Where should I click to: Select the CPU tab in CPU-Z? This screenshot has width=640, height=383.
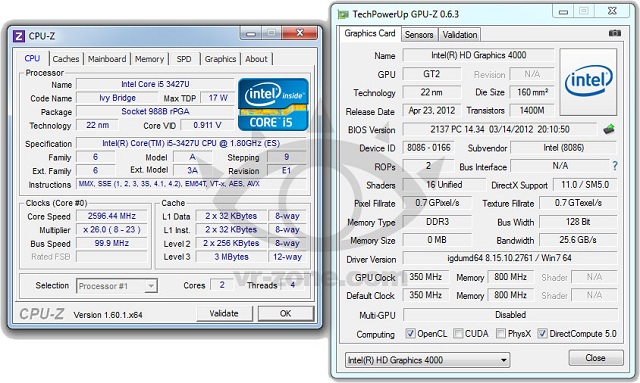[32, 58]
